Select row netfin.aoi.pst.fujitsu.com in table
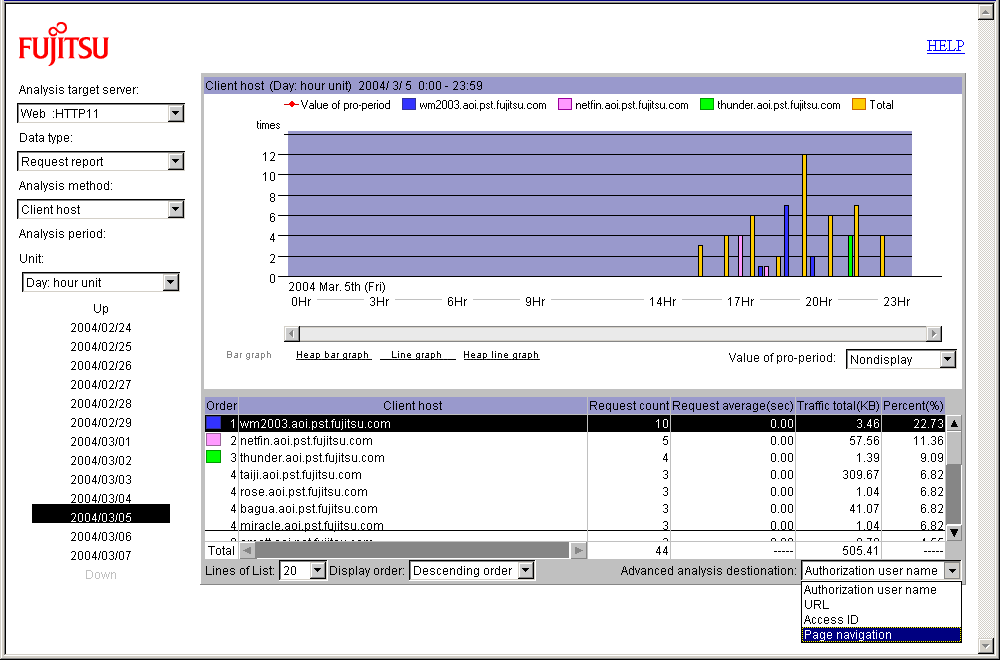This screenshot has height=660, width=1000. (x=575, y=441)
